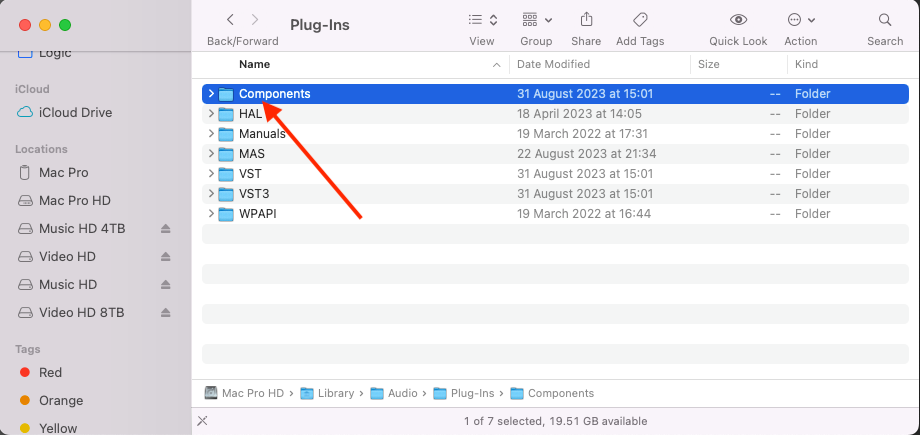Click the WPAPI date '19 March 2022 at 16:44'

point(584,214)
